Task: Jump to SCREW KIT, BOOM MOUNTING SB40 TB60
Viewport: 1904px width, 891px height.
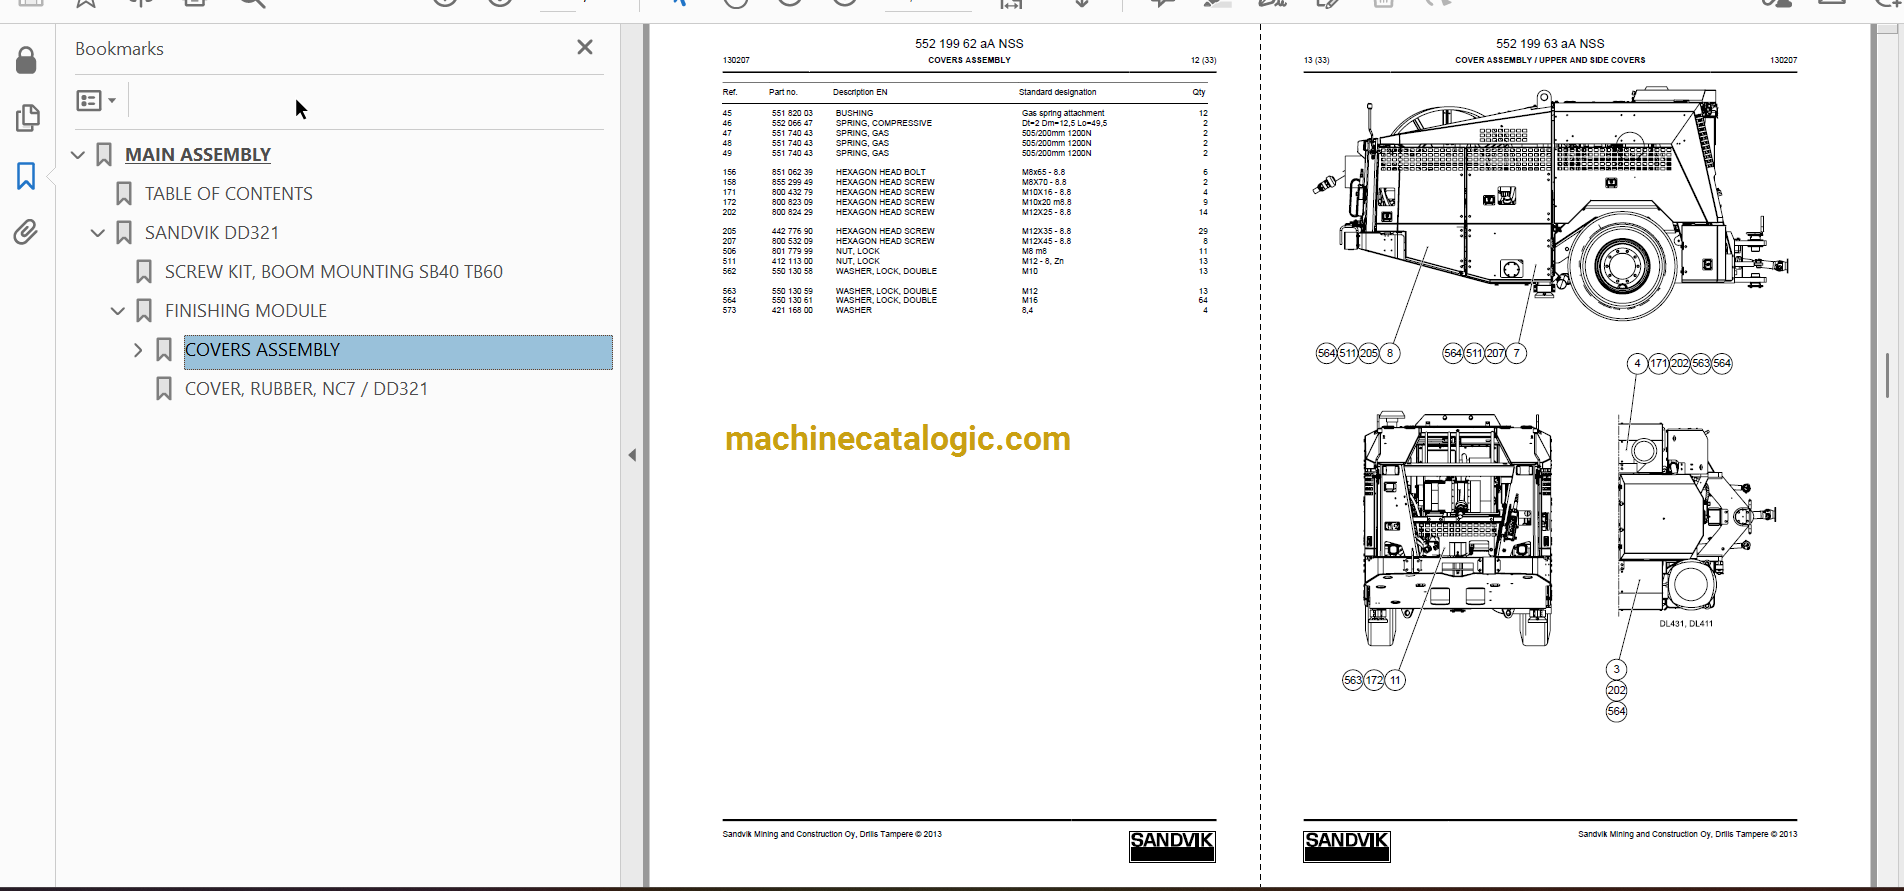Action: click(334, 272)
